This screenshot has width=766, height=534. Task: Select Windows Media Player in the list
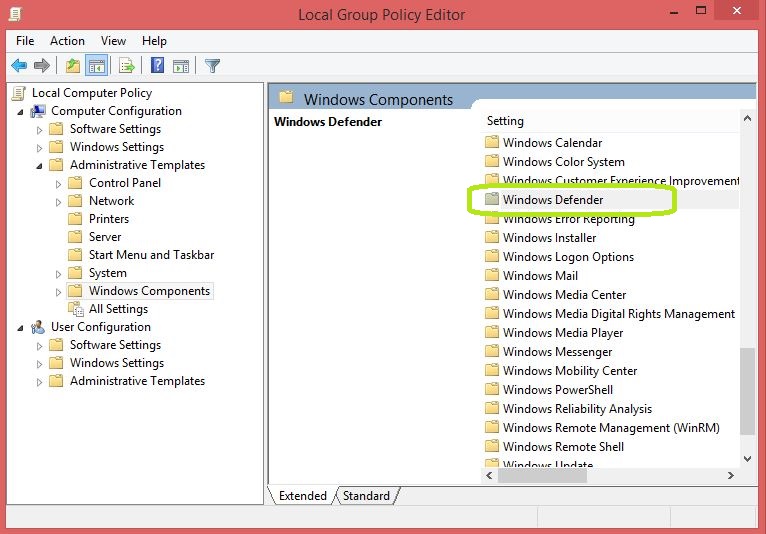coord(563,333)
